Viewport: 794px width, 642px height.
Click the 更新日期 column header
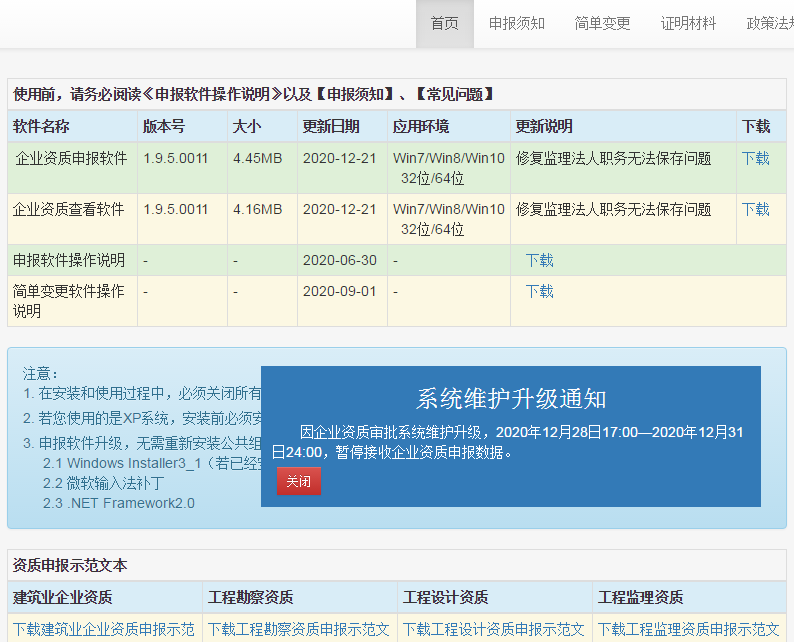pyautogui.click(x=331, y=127)
